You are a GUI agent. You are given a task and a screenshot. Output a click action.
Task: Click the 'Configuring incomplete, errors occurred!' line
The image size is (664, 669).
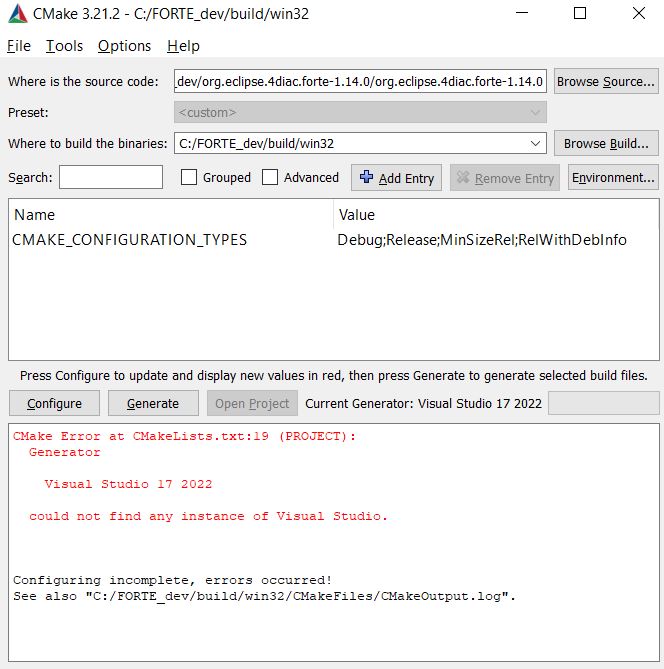(x=172, y=580)
